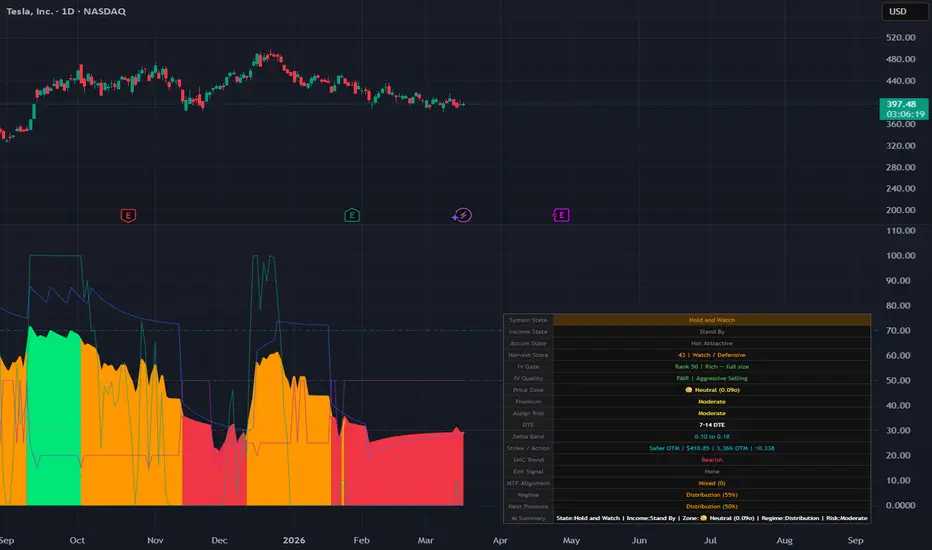The width and height of the screenshot is (932, 550).
Task: Click the 'Hold and Watch' system state cell
Action: (711, 320)
